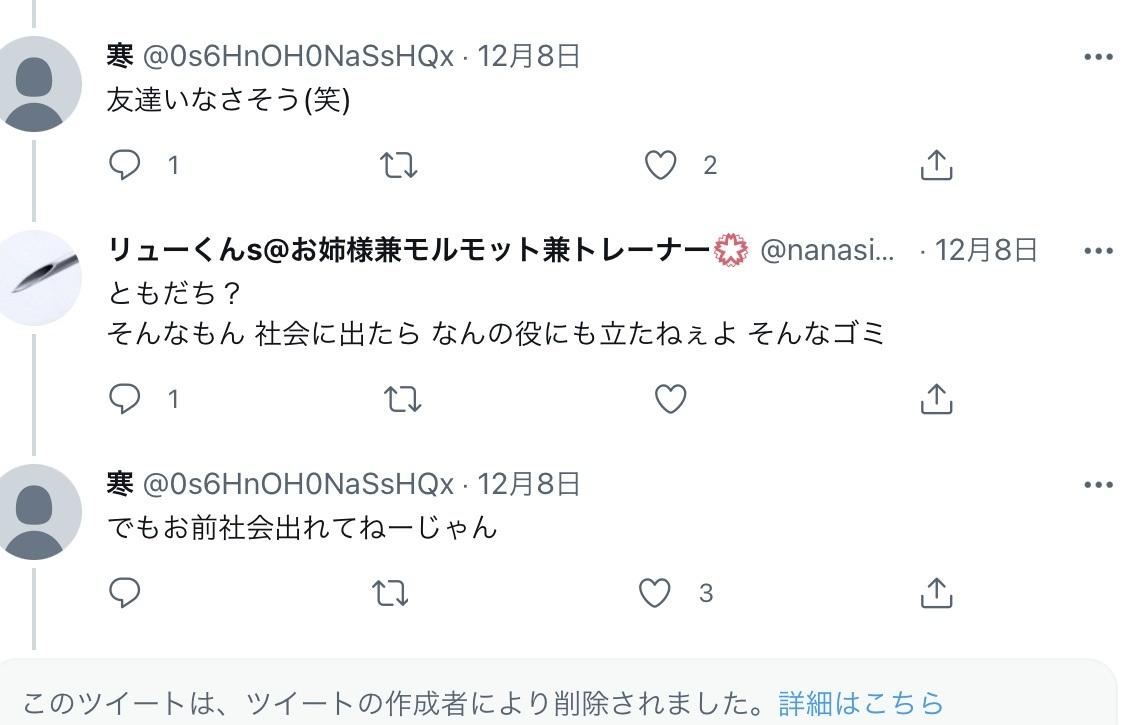Like the 友達いなさそう(笑) tweet
Viewport: 1133px width, 725px height.
[660, 165]
